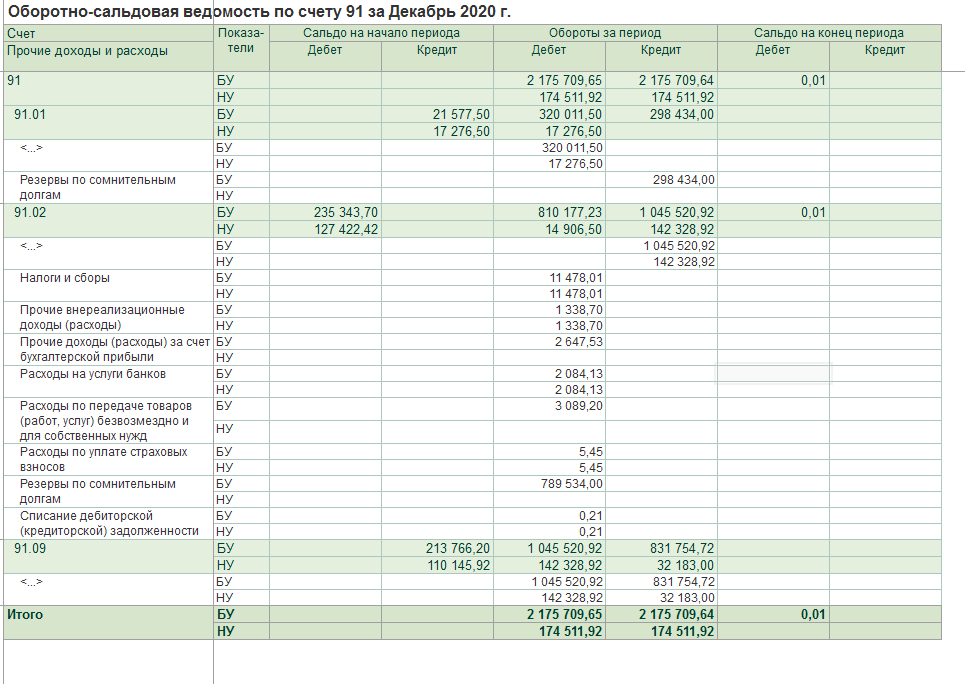Screen dimensions: 965x684
Task: Click the 213 766,20 opening credit value
Action: [458, 549]
